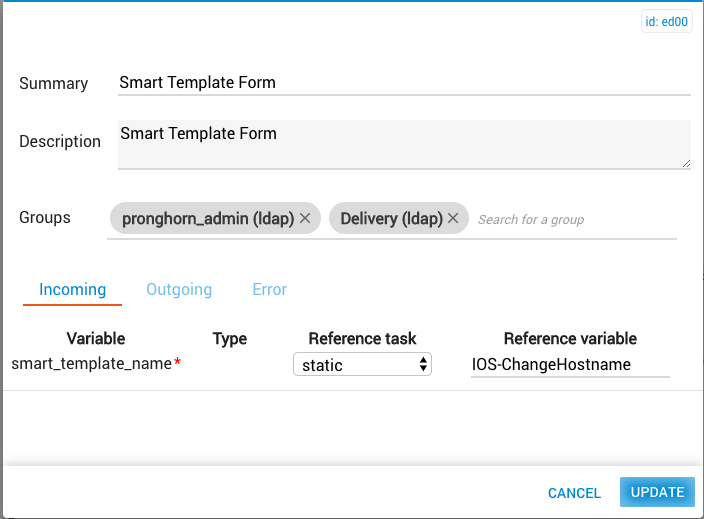Open the static Reference task dropdown
The height and width of the screenshot is (519, 704).
tap(362, 364)
